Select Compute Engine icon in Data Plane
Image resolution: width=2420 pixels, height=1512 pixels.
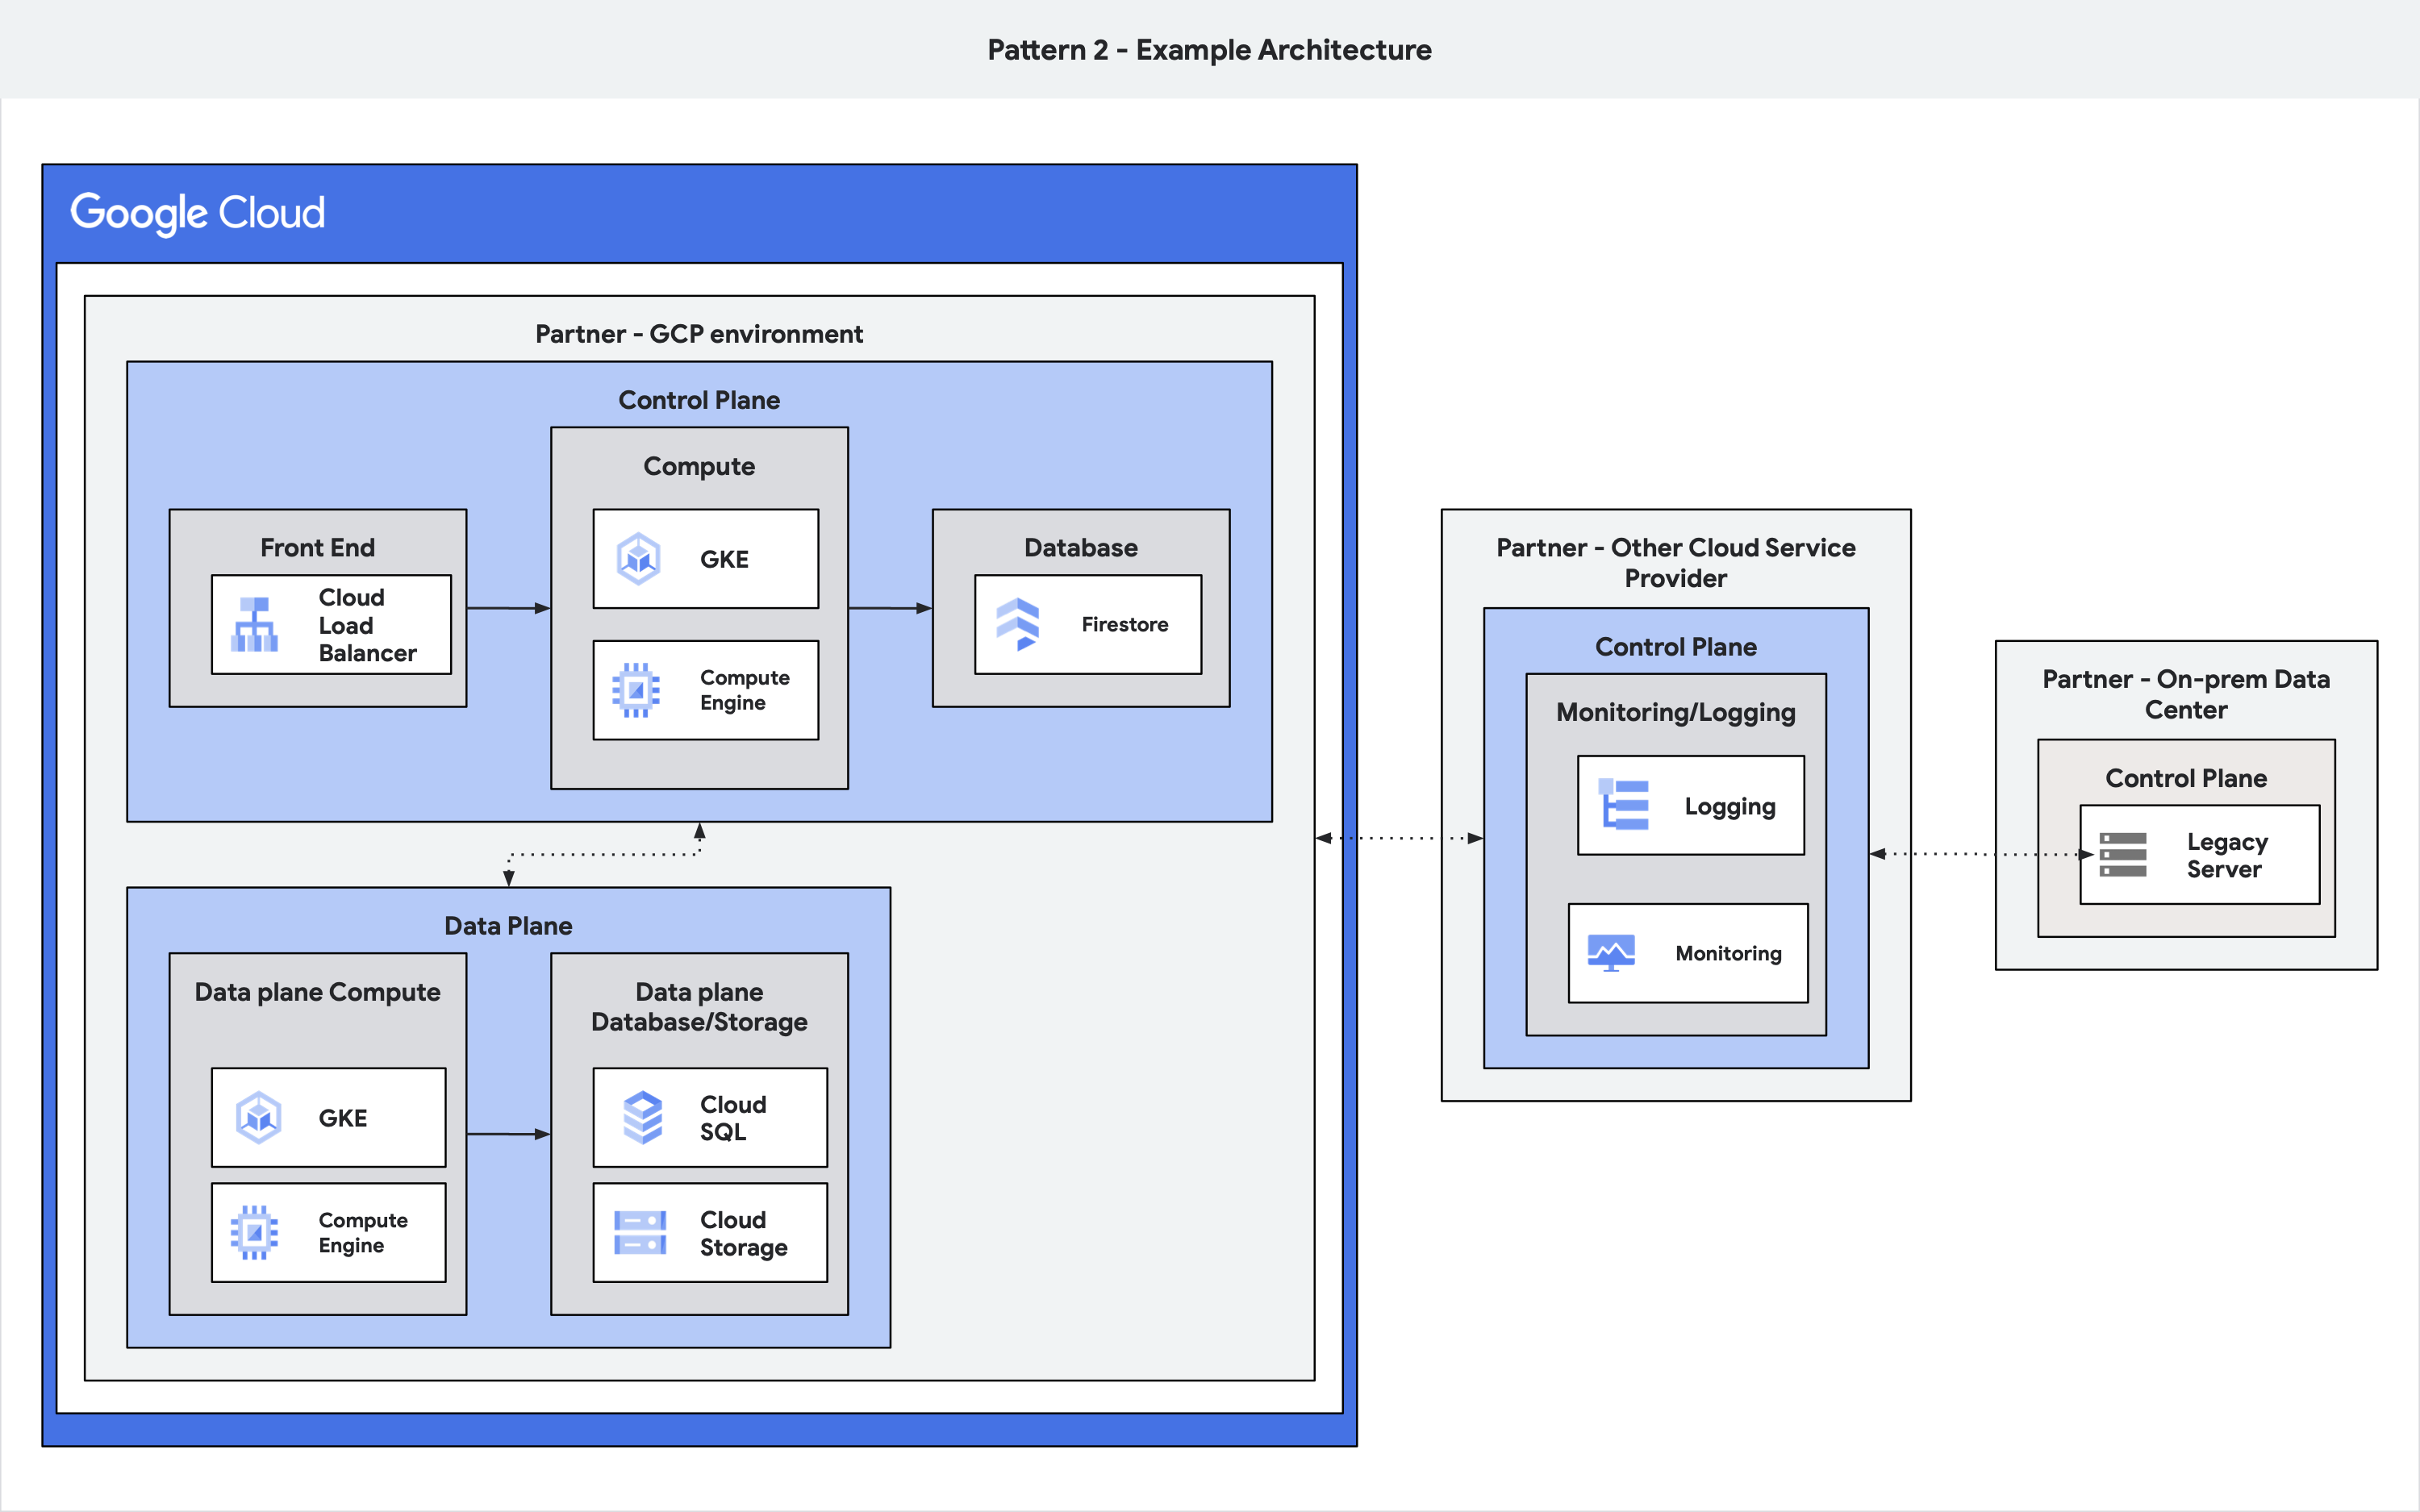click(253, 1233)
